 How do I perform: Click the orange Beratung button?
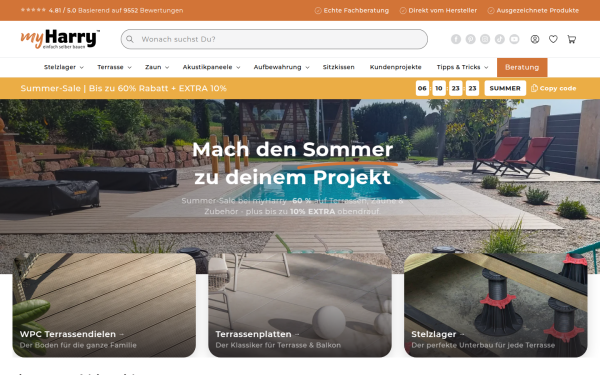pyautogui.click(x=522, y=67)
